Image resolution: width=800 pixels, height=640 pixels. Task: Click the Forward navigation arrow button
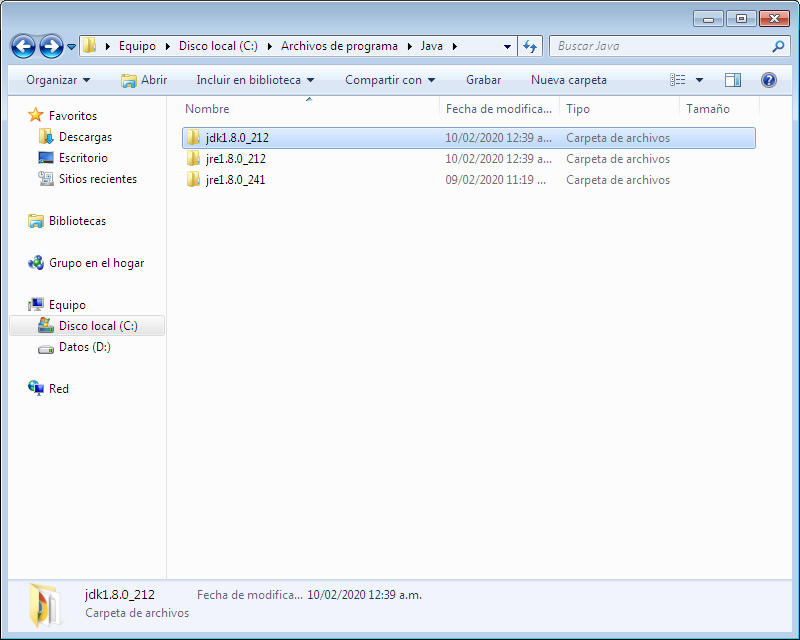[51, 46]
